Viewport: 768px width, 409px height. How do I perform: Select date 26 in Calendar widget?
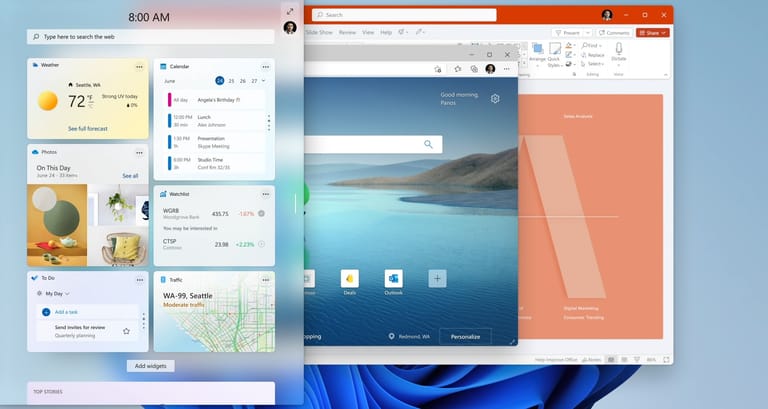(x=242, y=81)
